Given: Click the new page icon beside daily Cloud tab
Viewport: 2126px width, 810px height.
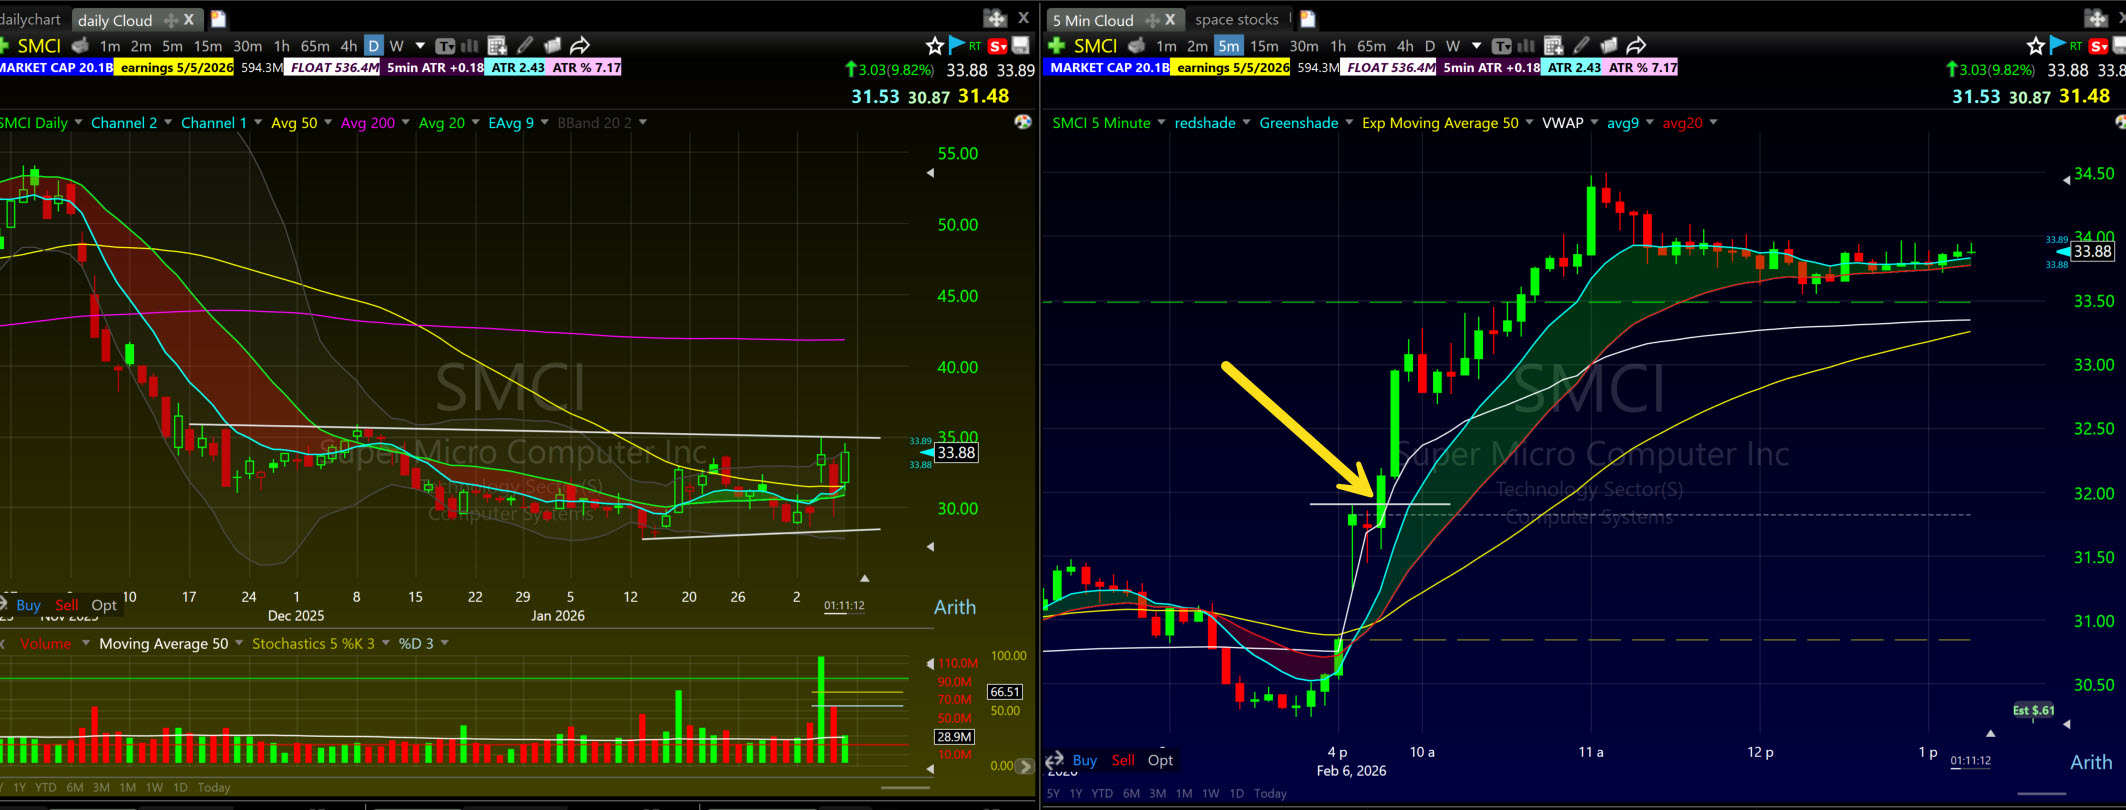Looking at the screenshot, I should [x=218, y=19].
